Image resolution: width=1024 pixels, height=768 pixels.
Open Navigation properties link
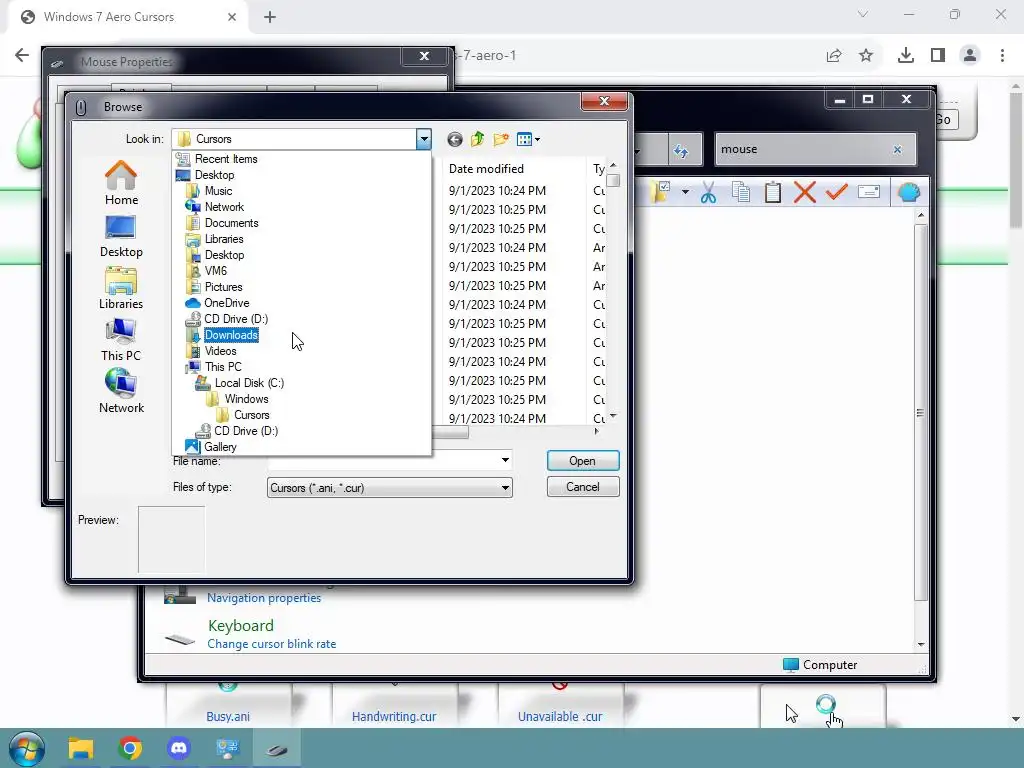(x=264, y=598)
